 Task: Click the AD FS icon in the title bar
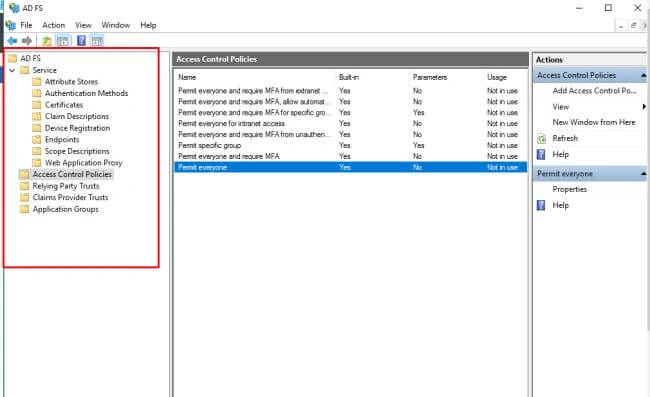point(14,8)
